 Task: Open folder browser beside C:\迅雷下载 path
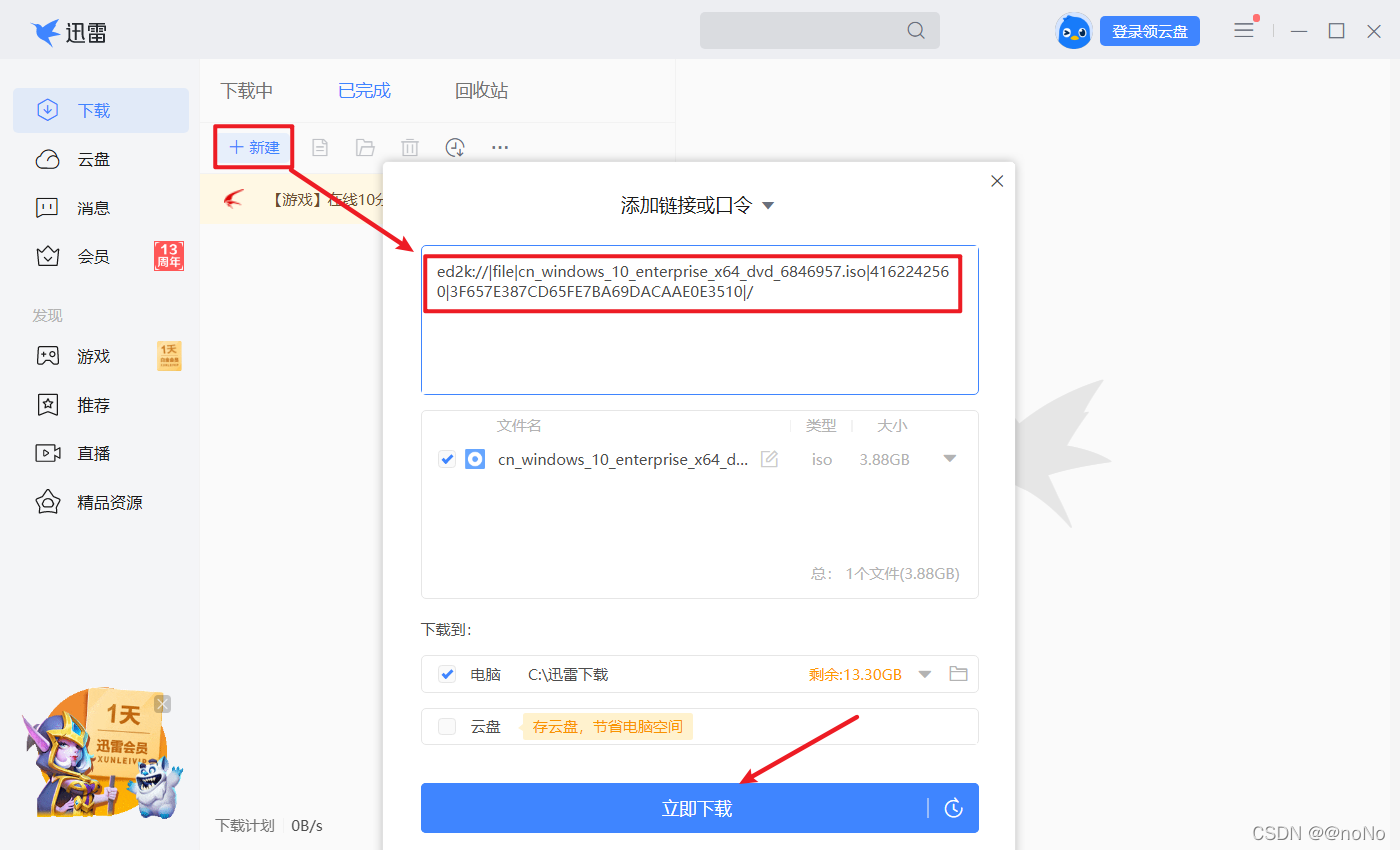point(958,674)
